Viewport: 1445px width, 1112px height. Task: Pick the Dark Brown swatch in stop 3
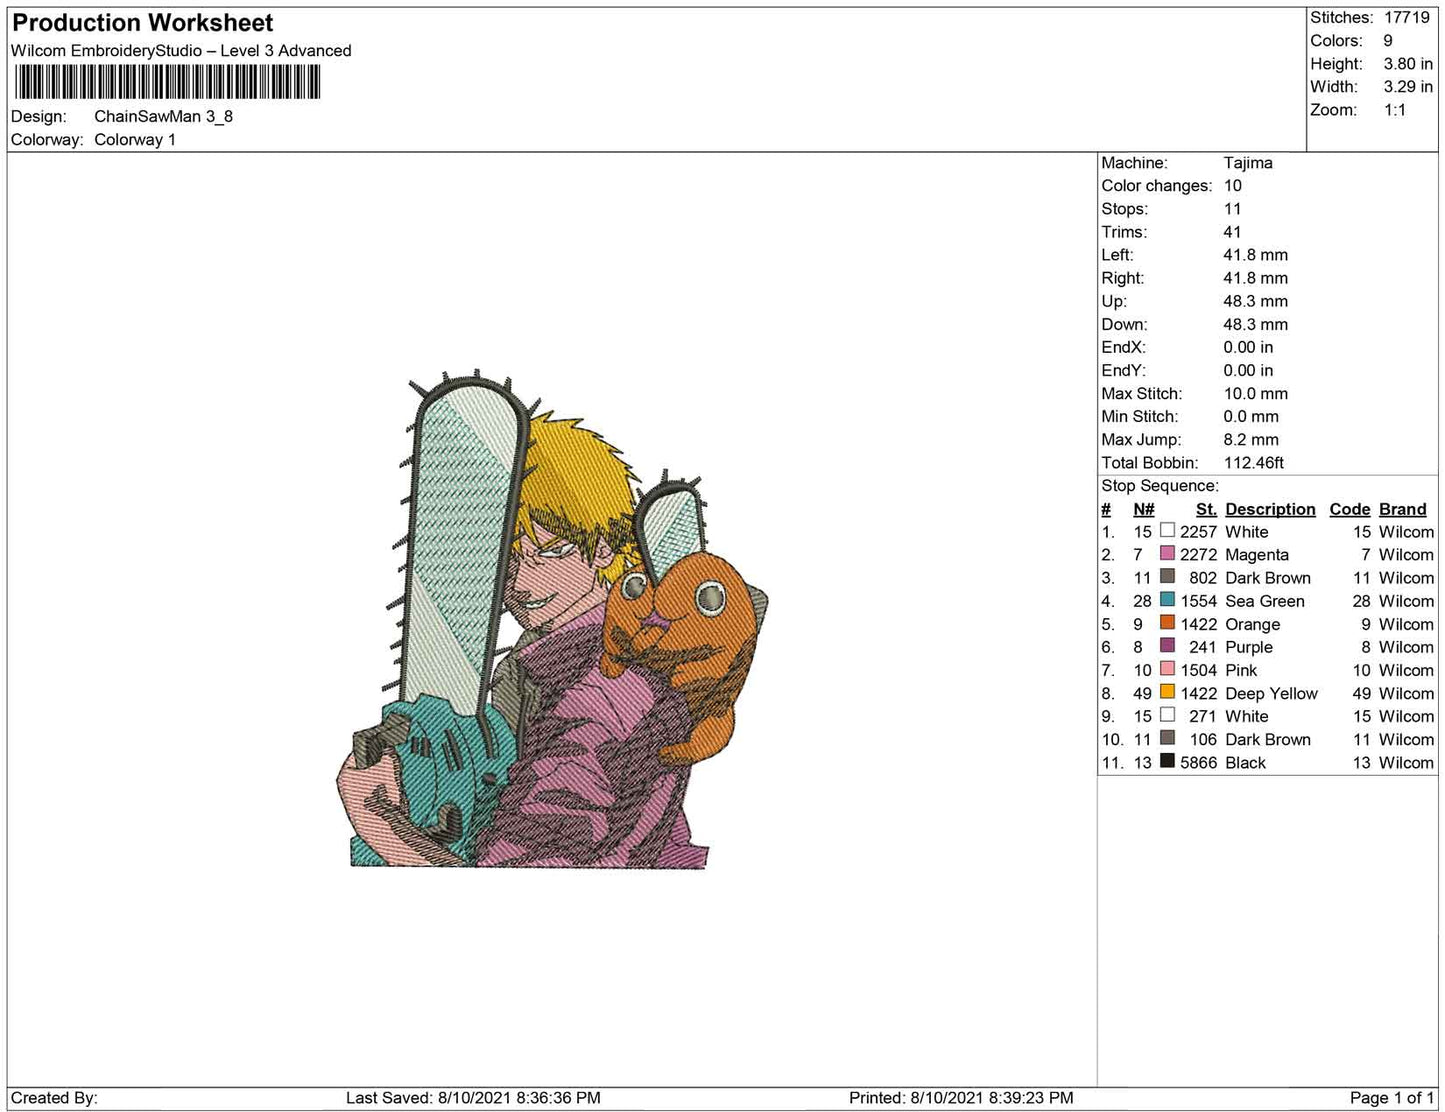coord(1167,577)
